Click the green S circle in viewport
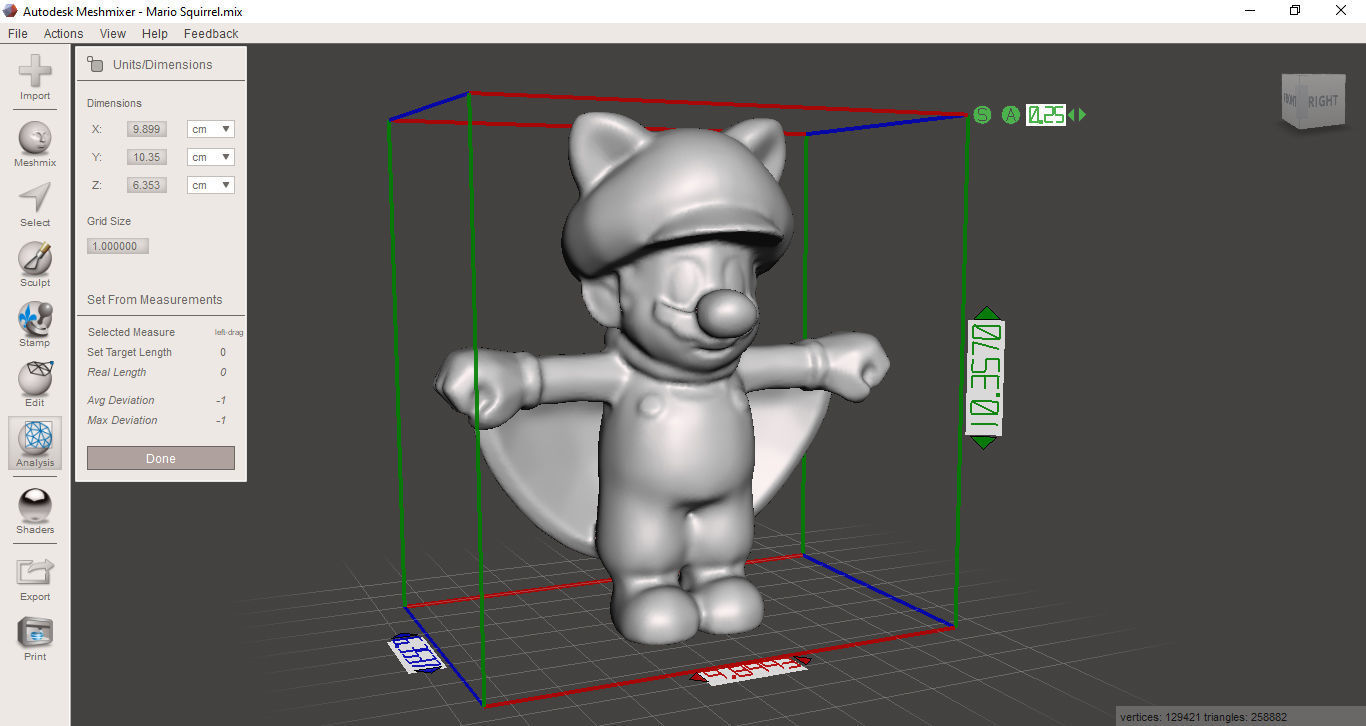Image resolution: width=1366 pixels, height=726 pixels. (x=982, y=115)
